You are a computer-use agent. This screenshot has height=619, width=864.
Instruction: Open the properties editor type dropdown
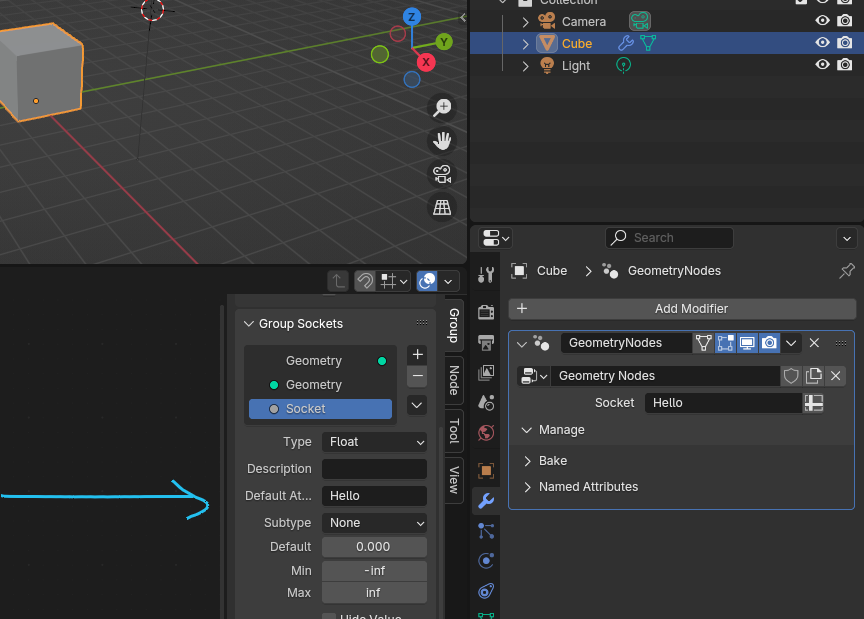[496, 238]
